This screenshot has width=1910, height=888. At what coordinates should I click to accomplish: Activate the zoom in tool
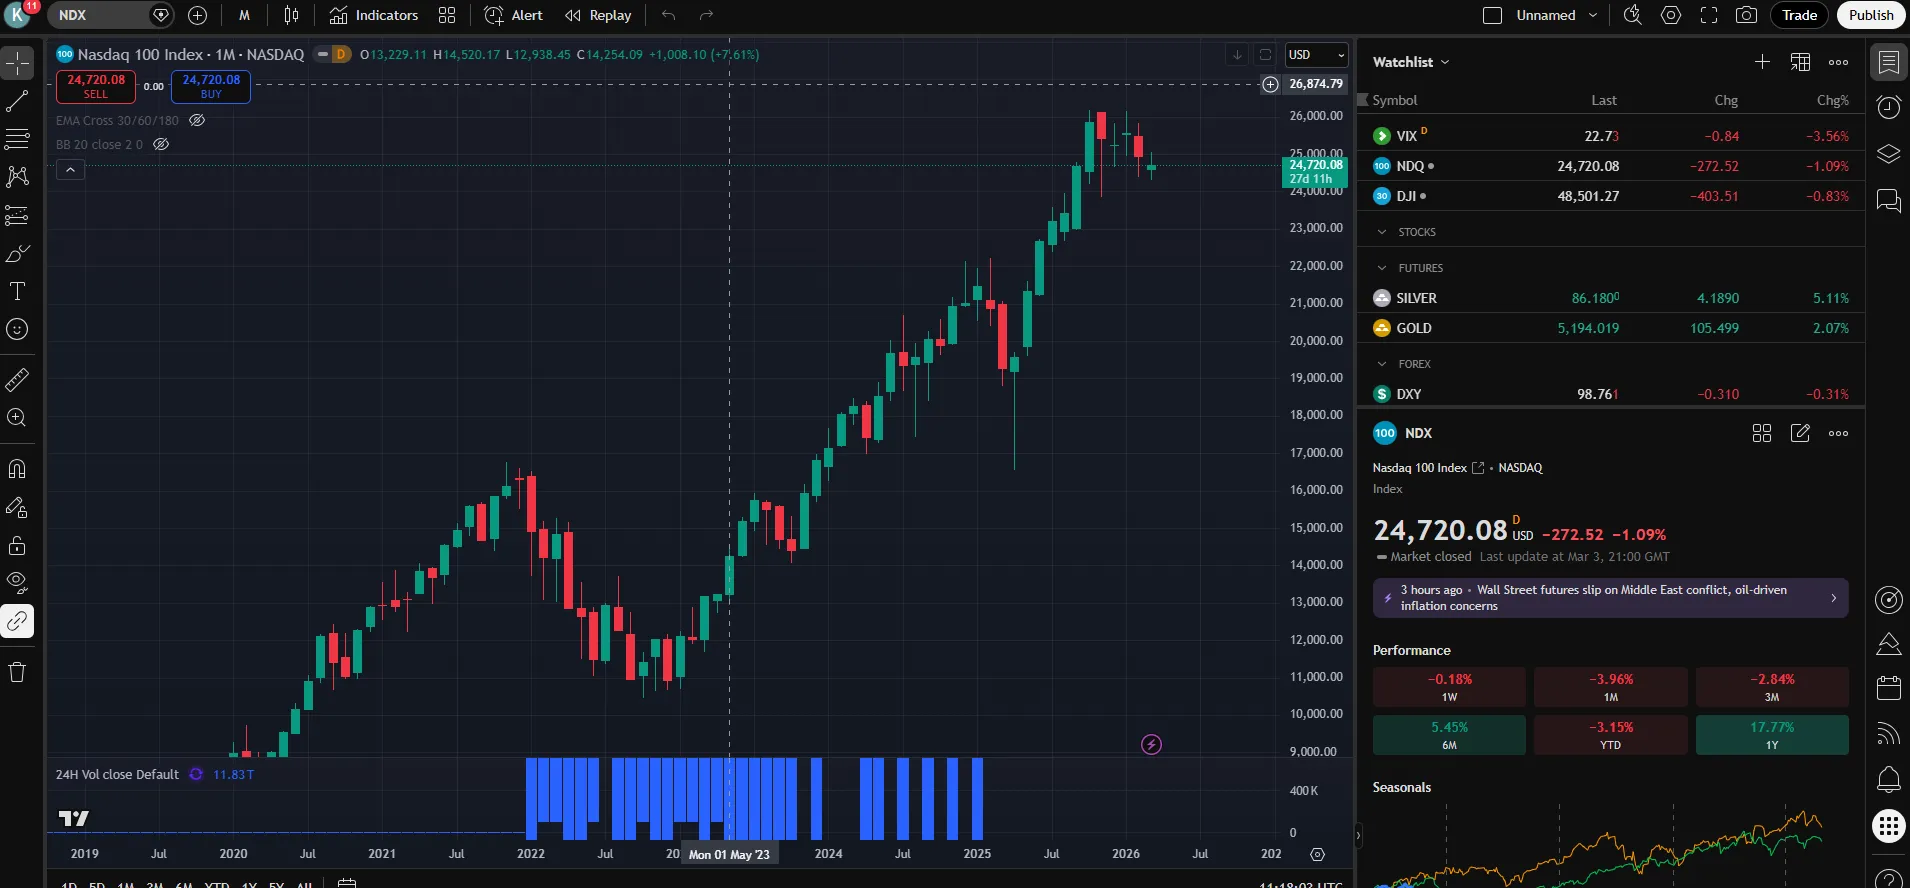[18, 418]
